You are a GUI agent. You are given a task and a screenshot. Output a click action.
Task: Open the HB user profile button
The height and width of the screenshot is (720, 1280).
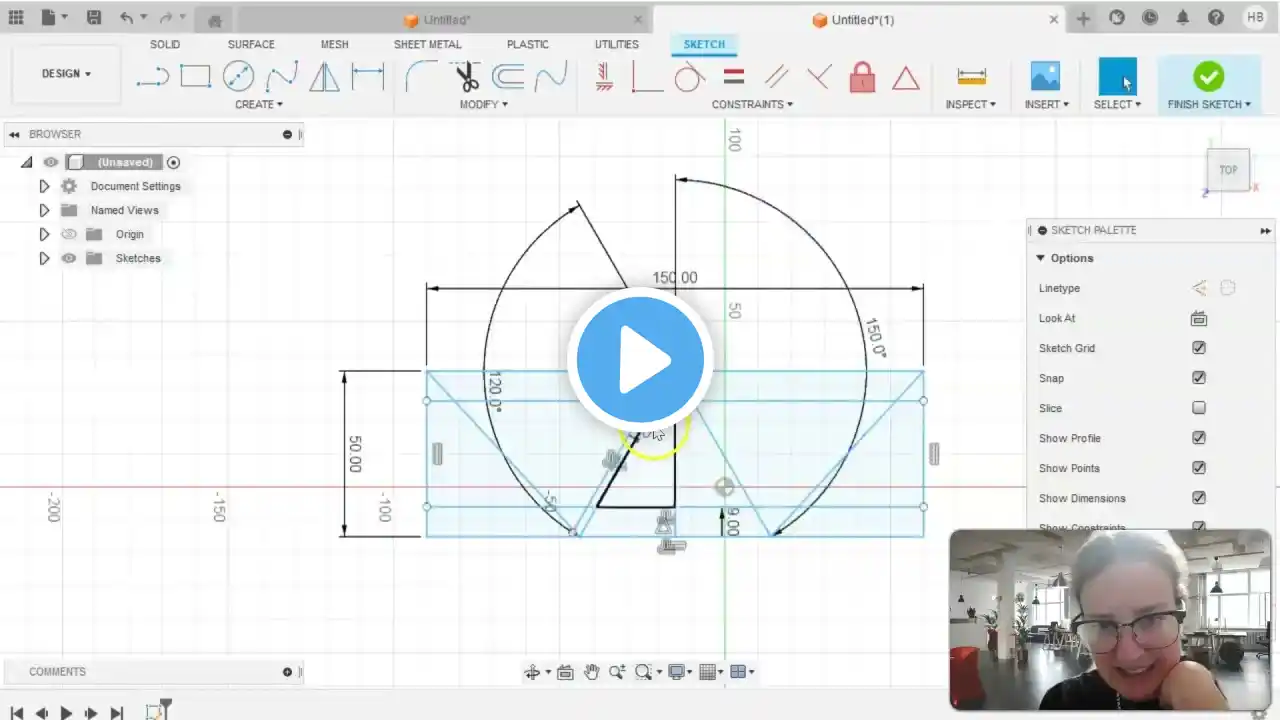pos(1254,18)
